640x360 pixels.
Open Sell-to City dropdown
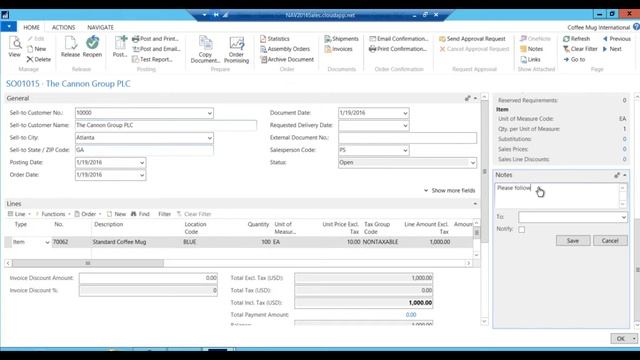click(x=209, y=138)
